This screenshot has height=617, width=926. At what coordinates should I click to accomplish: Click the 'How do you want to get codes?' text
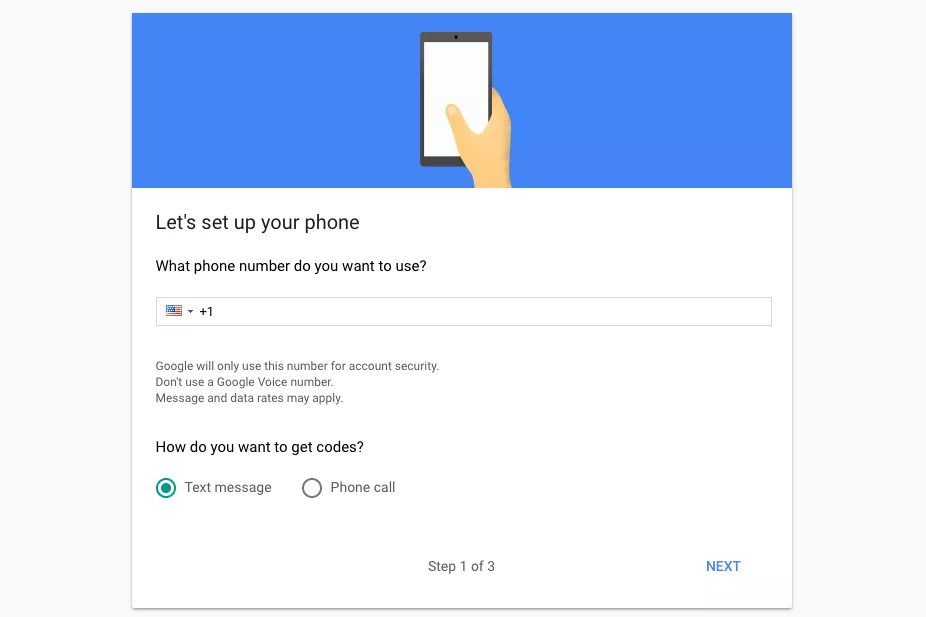[x=260, y=447]
